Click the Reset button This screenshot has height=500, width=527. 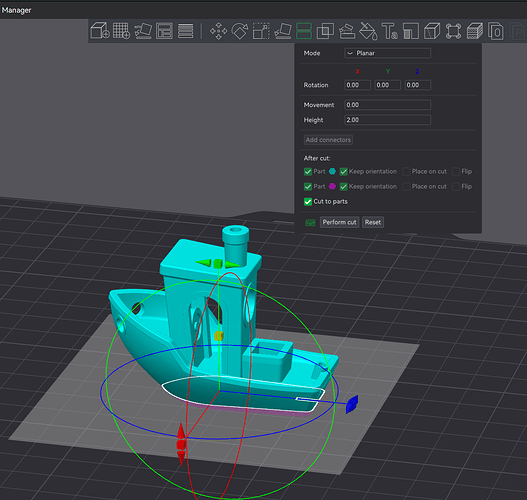click(x=373, y=222)
